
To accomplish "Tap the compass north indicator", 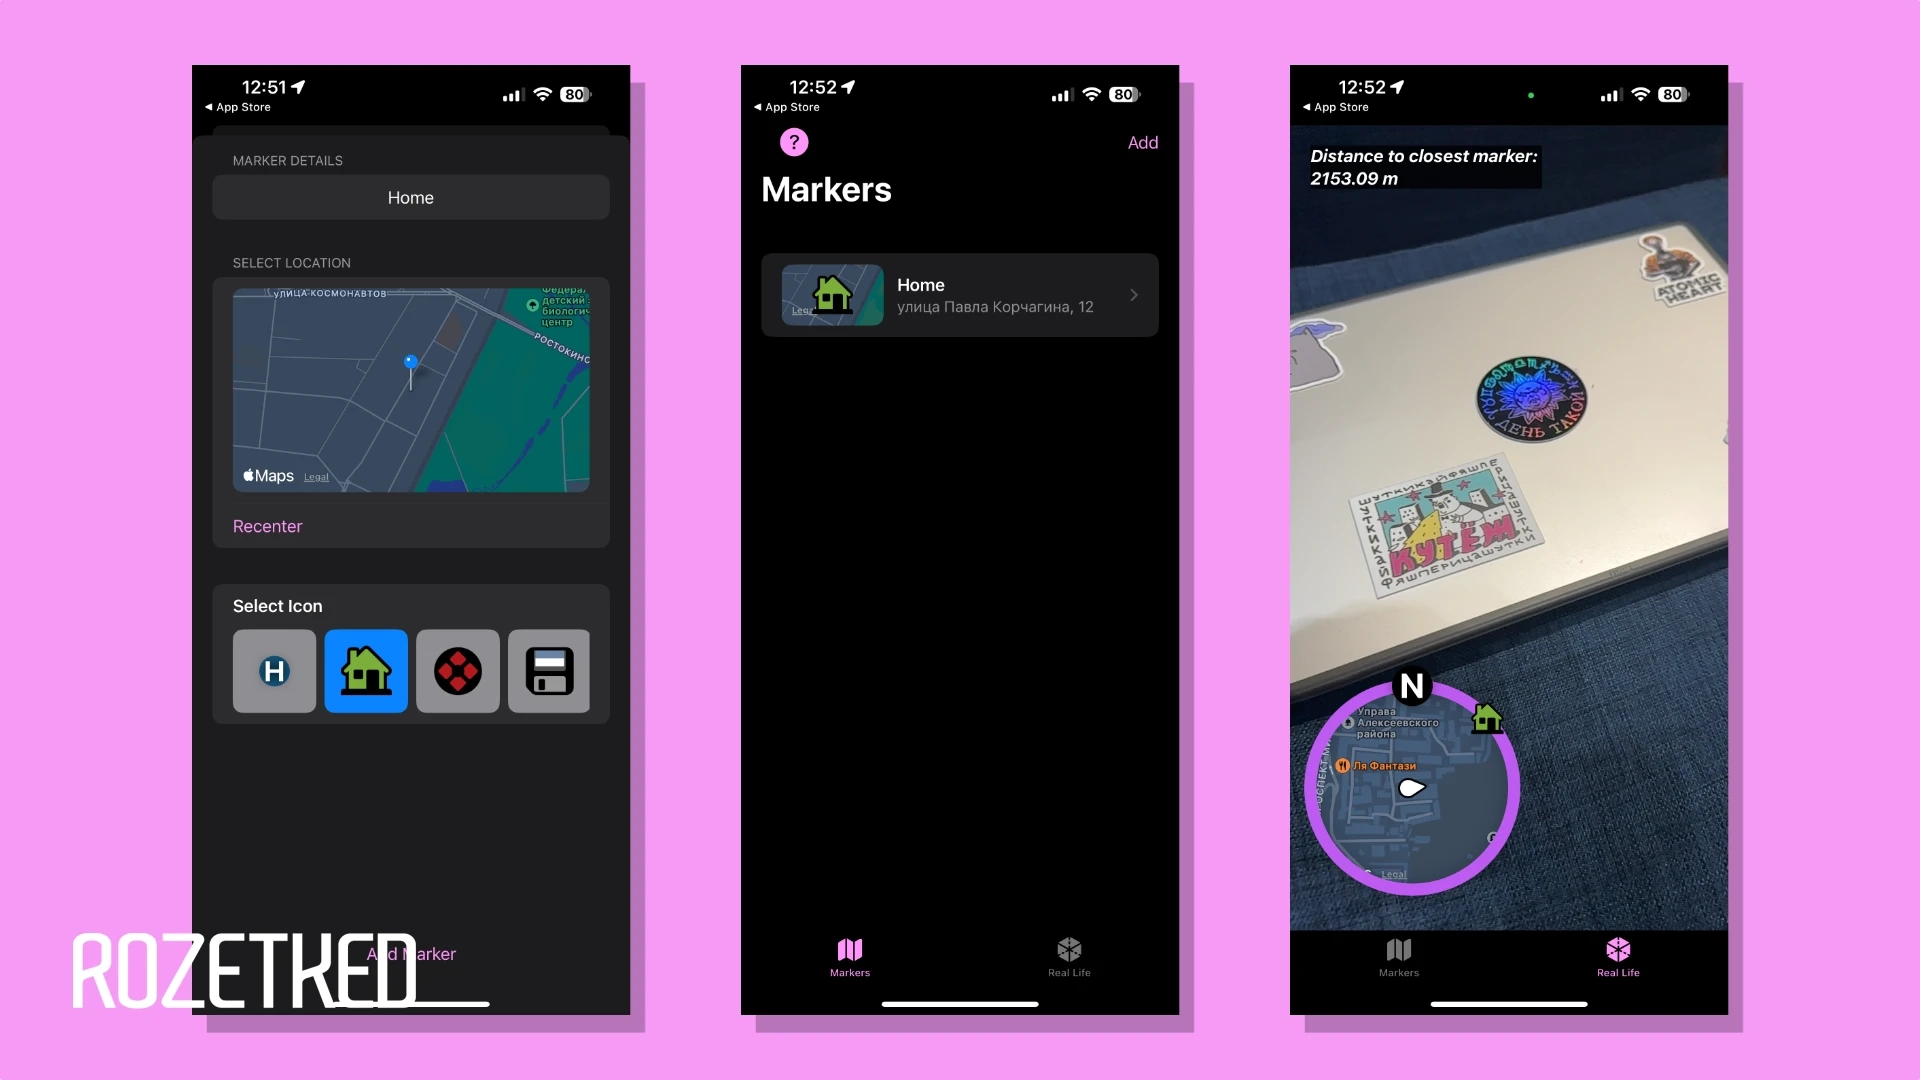I will 1408,684.
